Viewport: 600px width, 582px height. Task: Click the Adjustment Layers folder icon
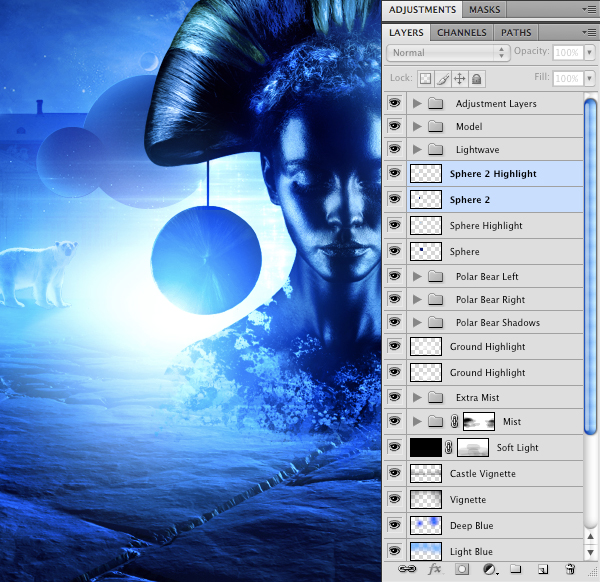click(435, 103)
